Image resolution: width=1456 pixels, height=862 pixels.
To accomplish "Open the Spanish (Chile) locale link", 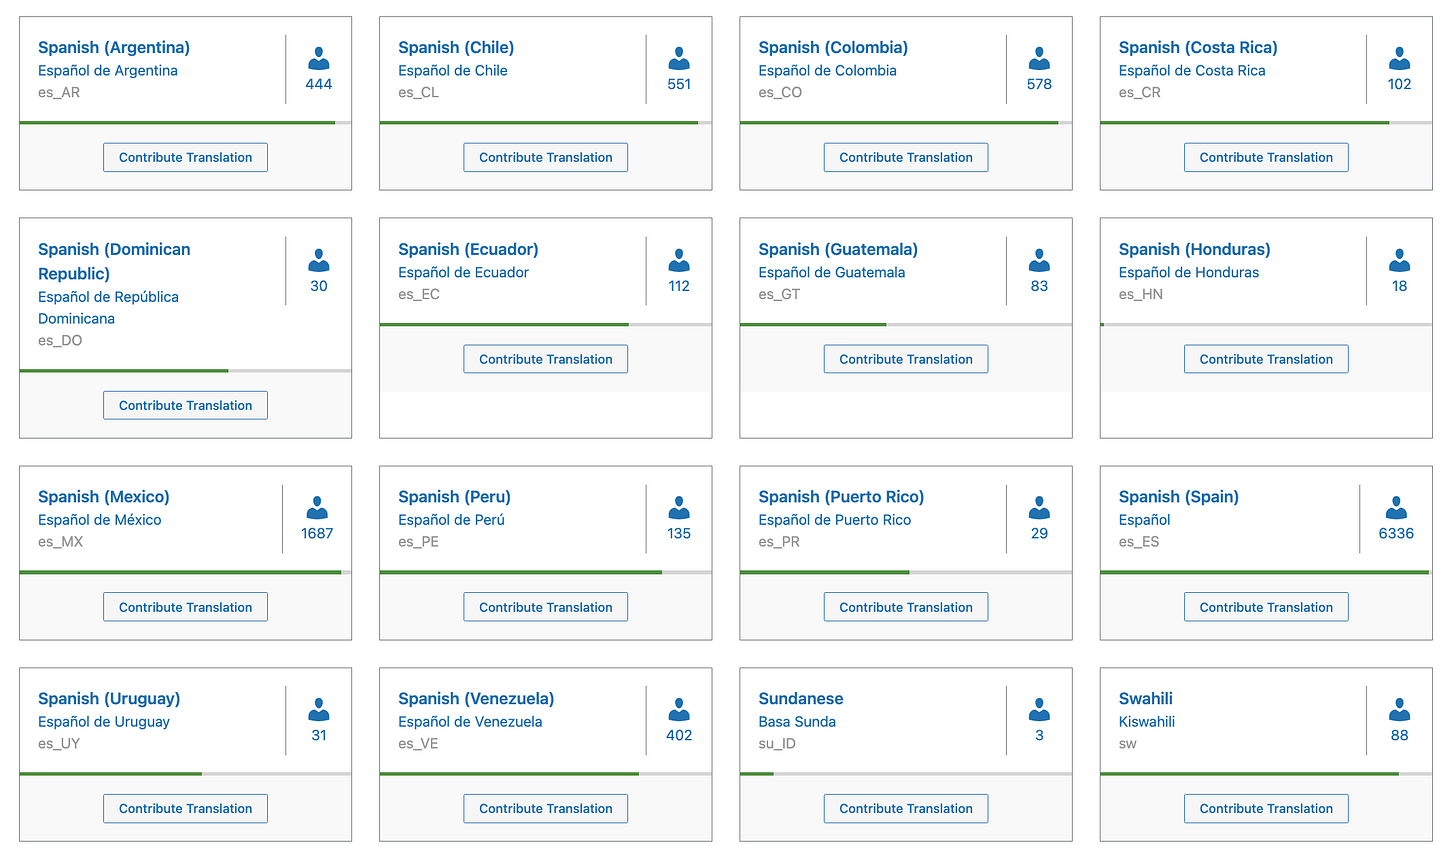I will pos(456,47).
